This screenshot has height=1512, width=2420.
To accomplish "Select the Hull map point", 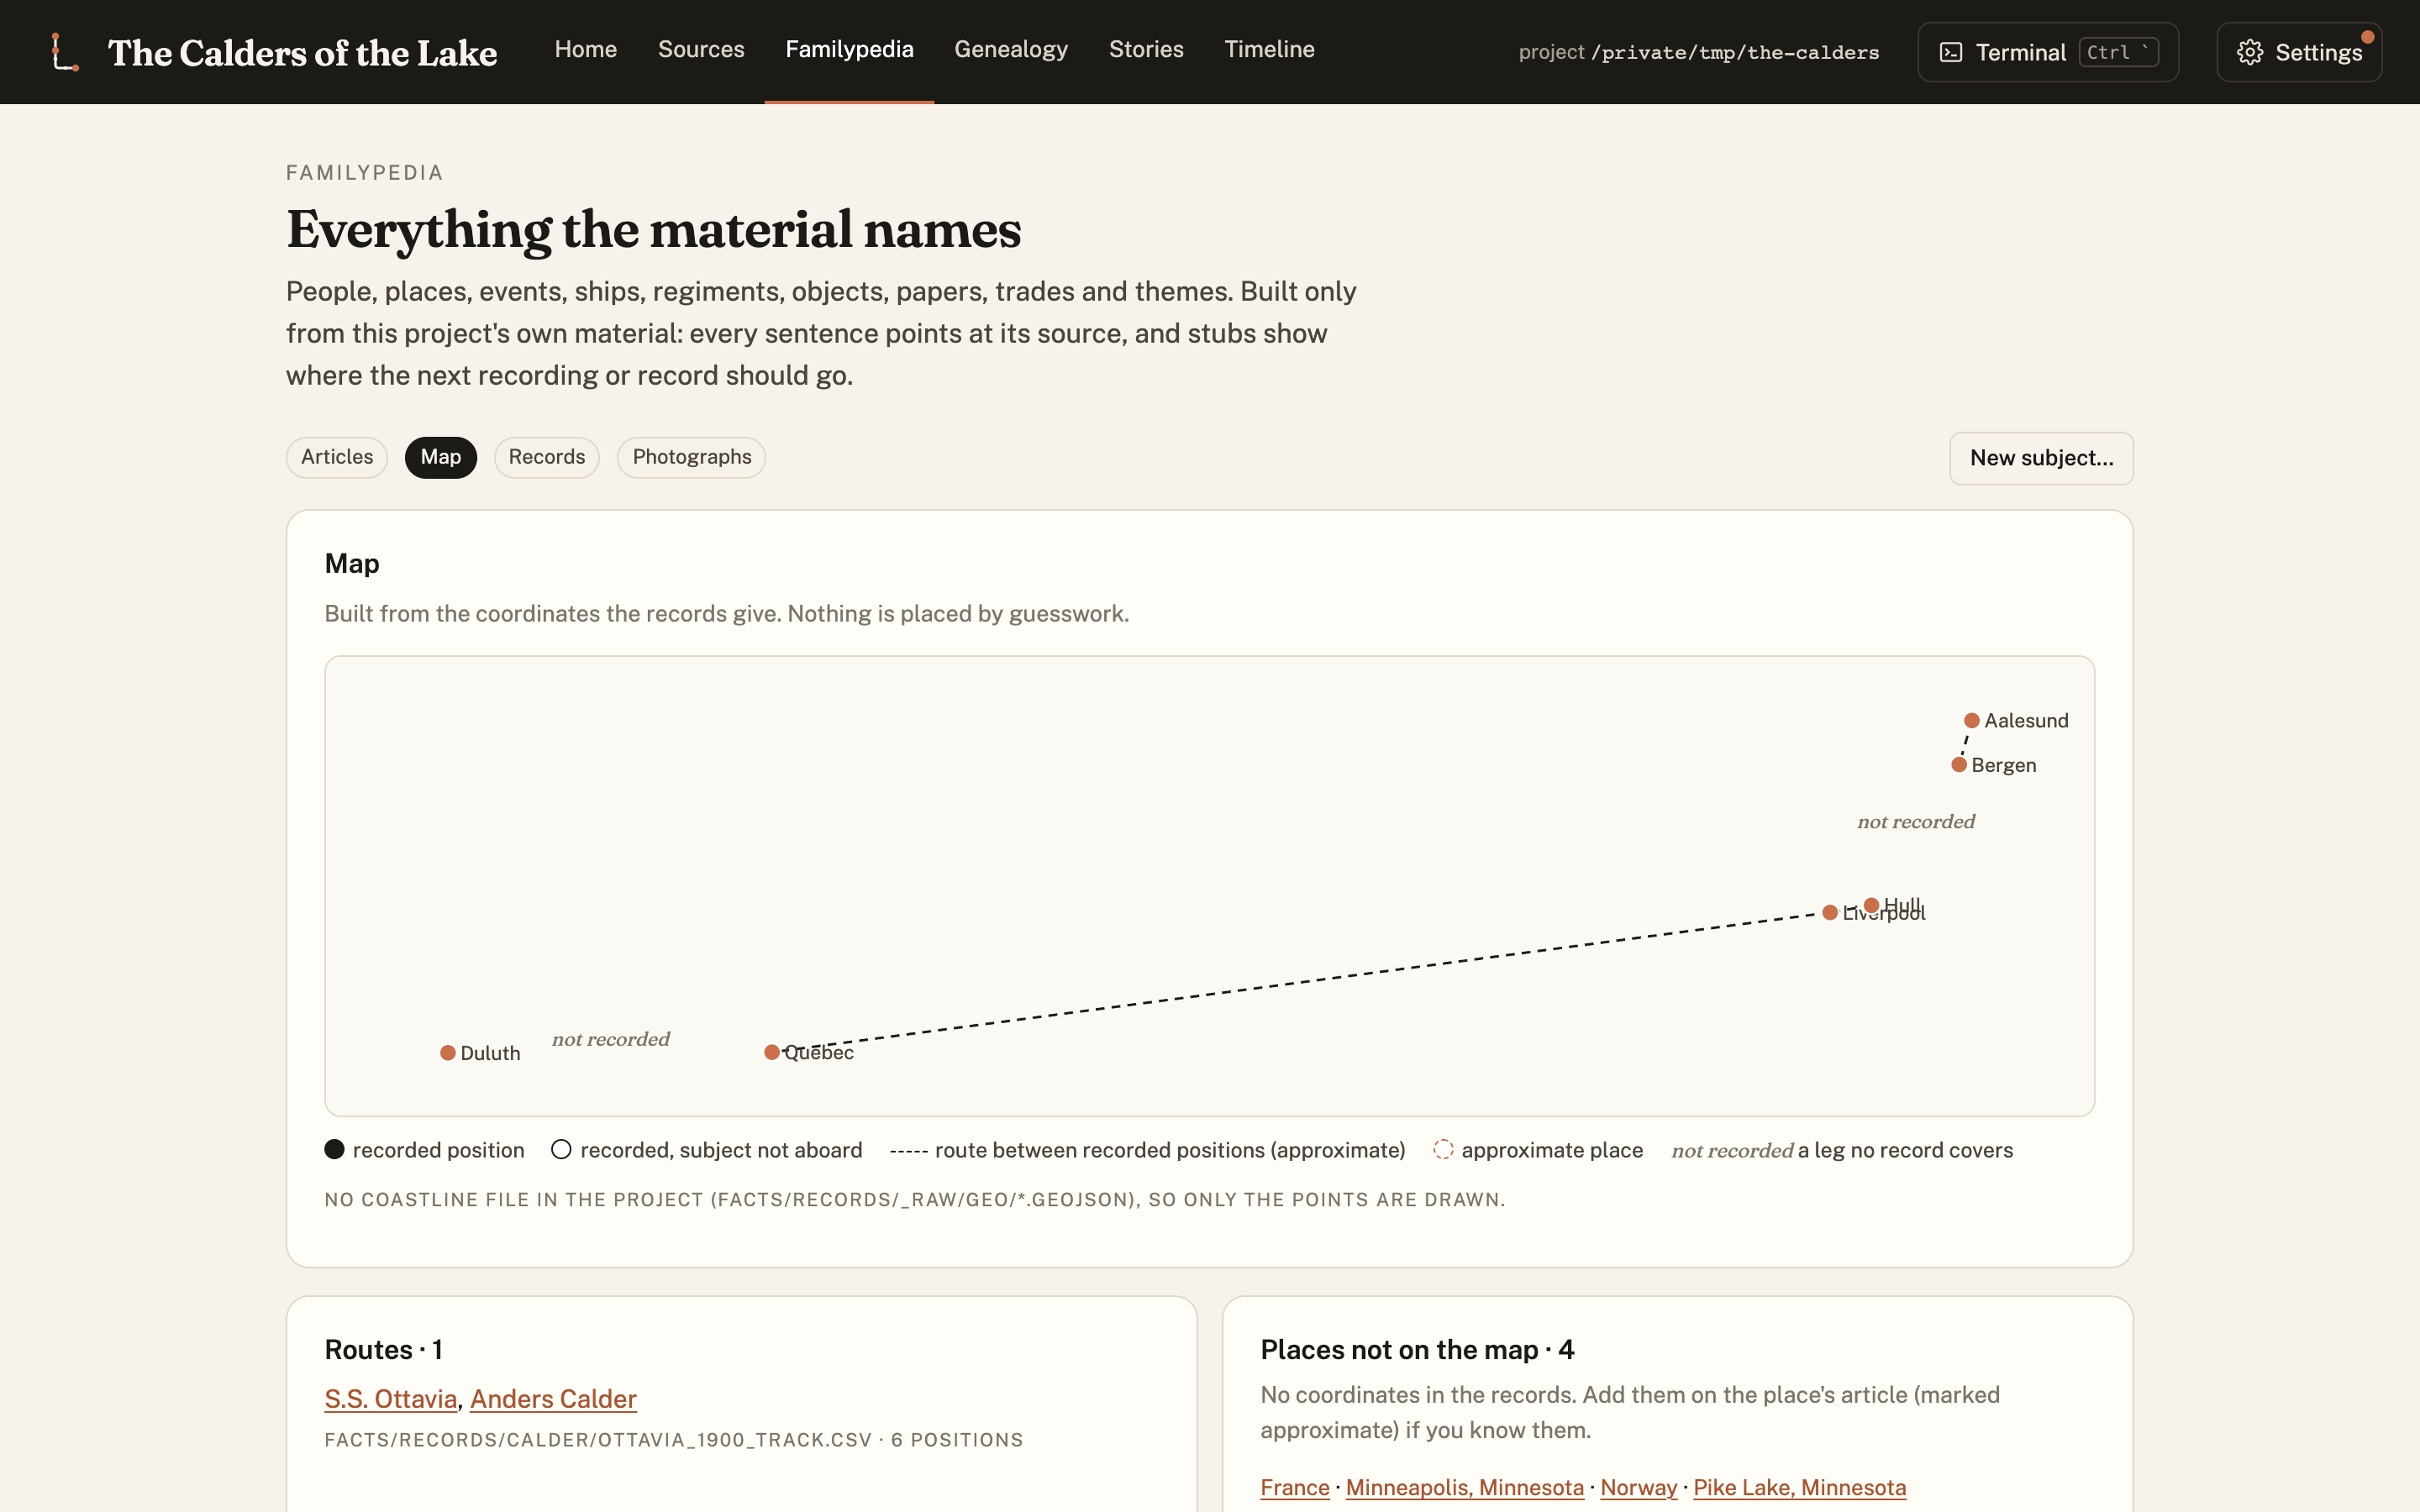I will point(1871,905).
